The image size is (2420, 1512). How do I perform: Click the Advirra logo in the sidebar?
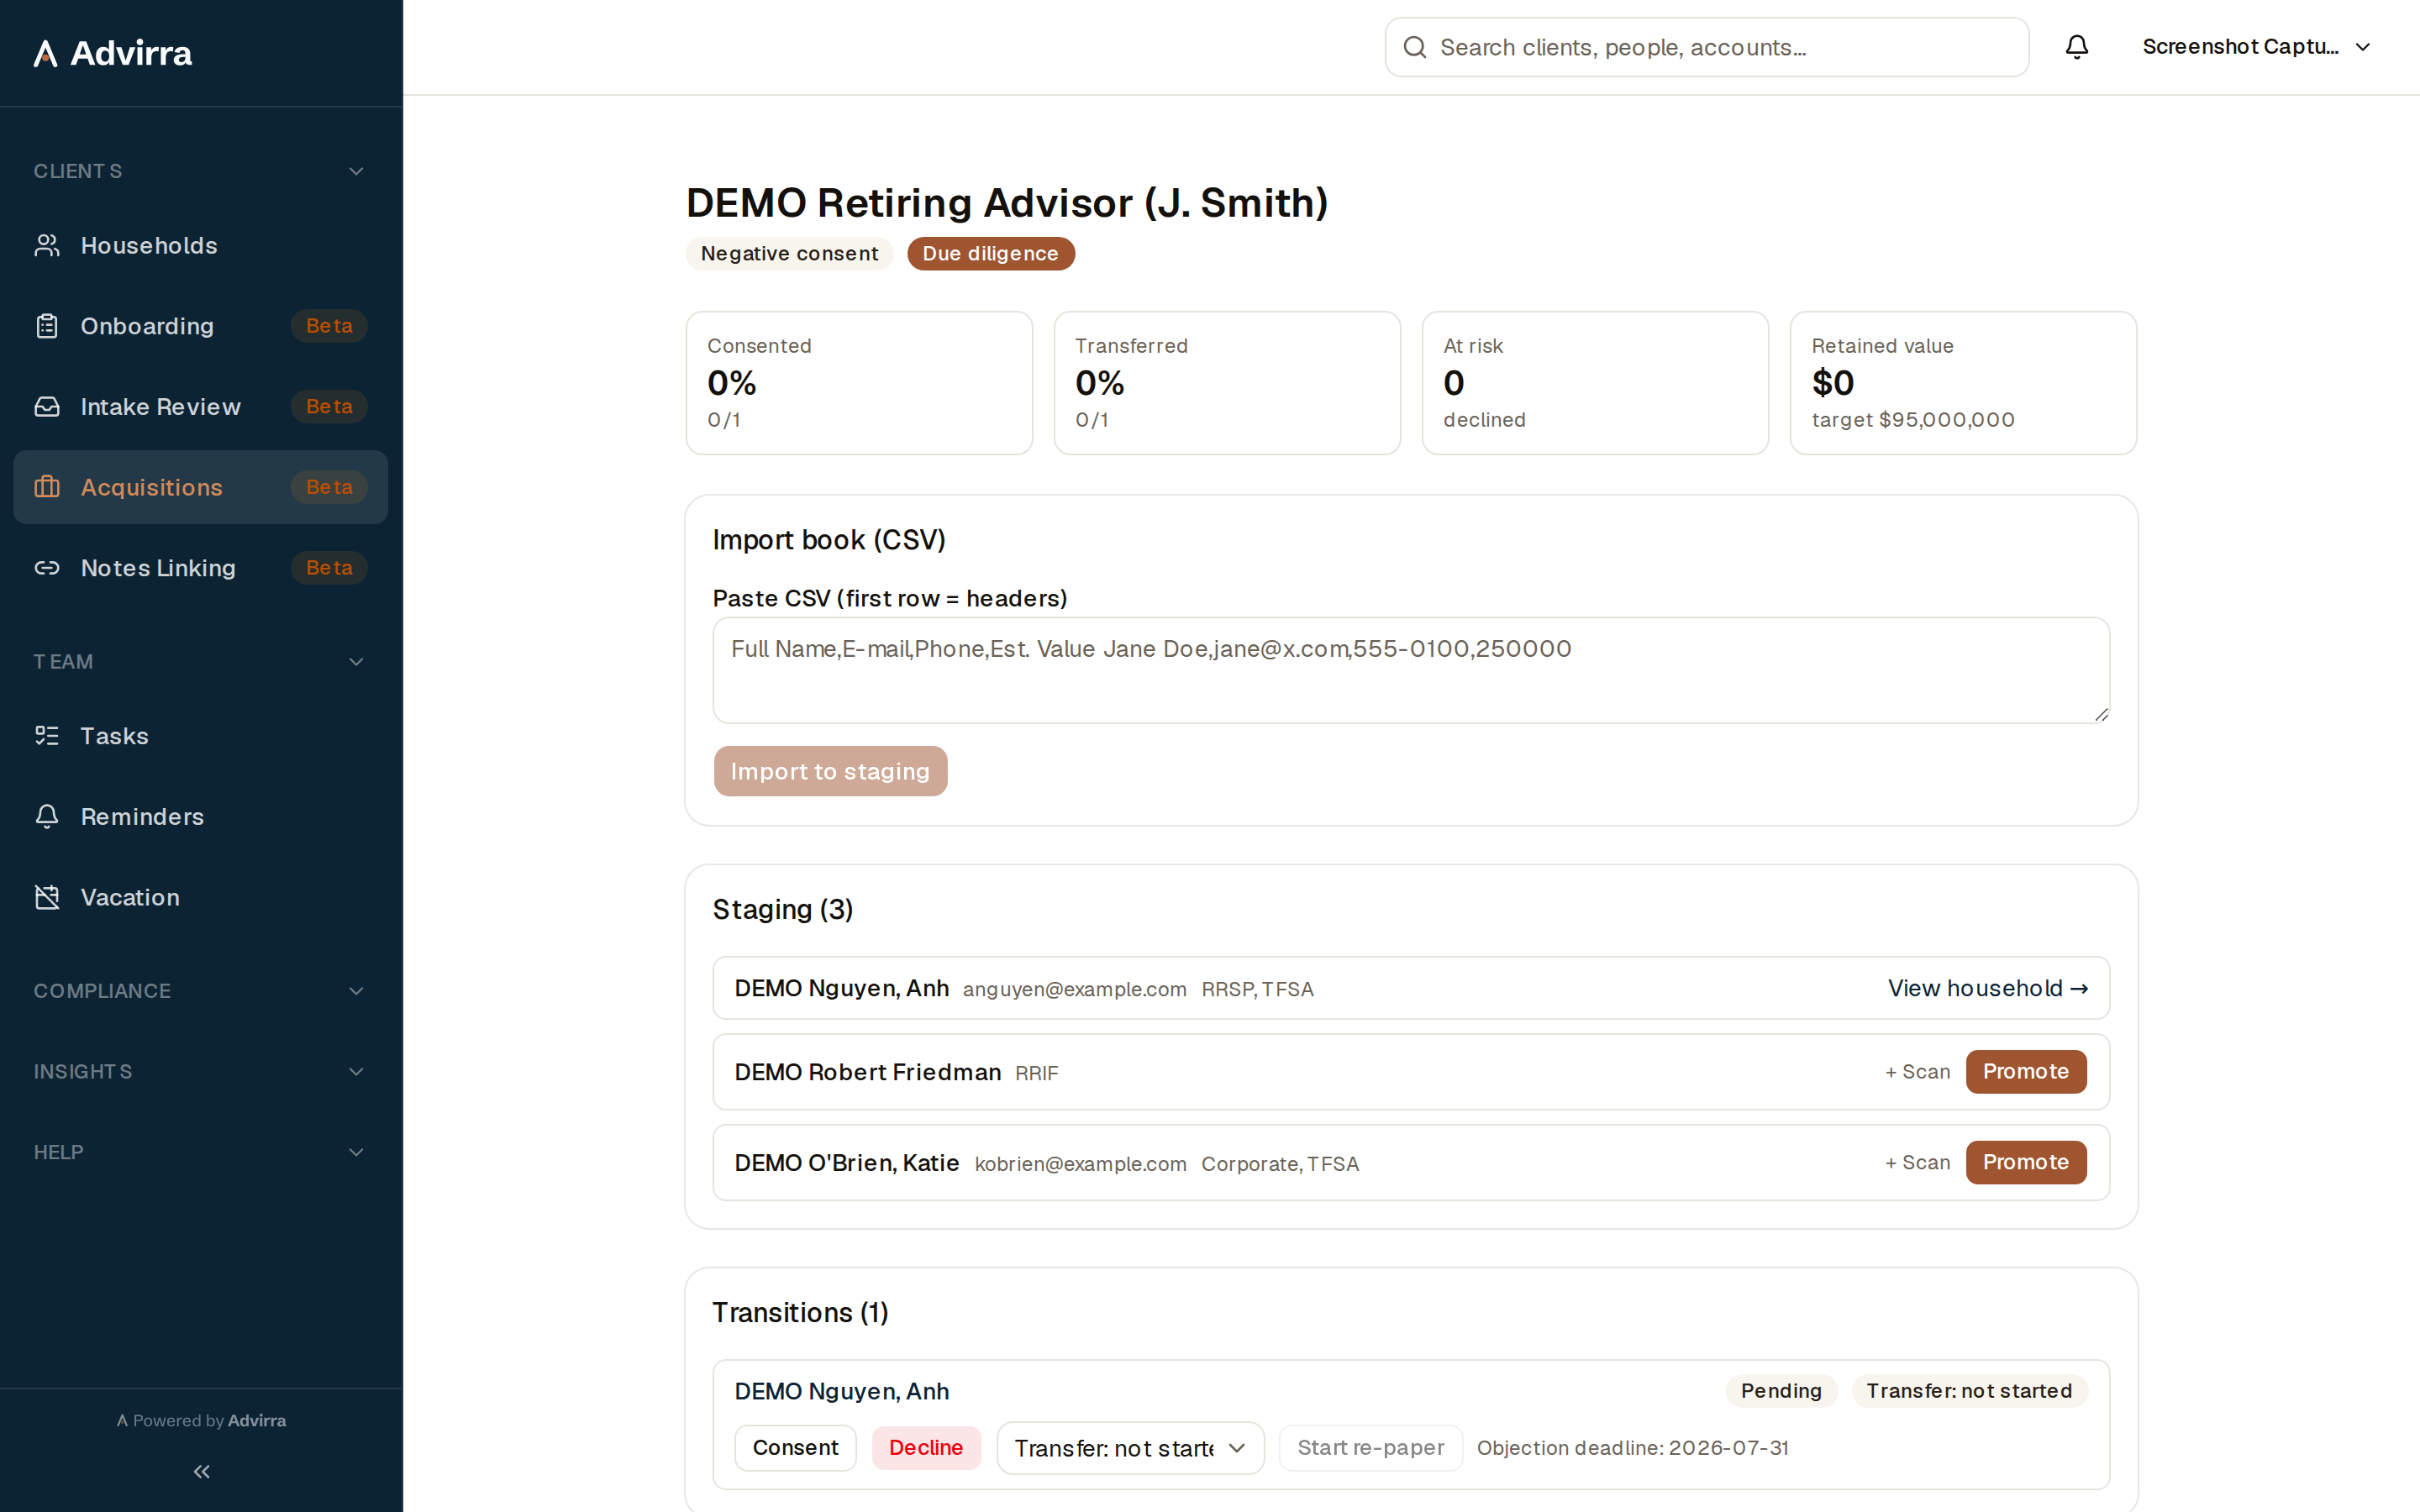[x=112, y=53]
